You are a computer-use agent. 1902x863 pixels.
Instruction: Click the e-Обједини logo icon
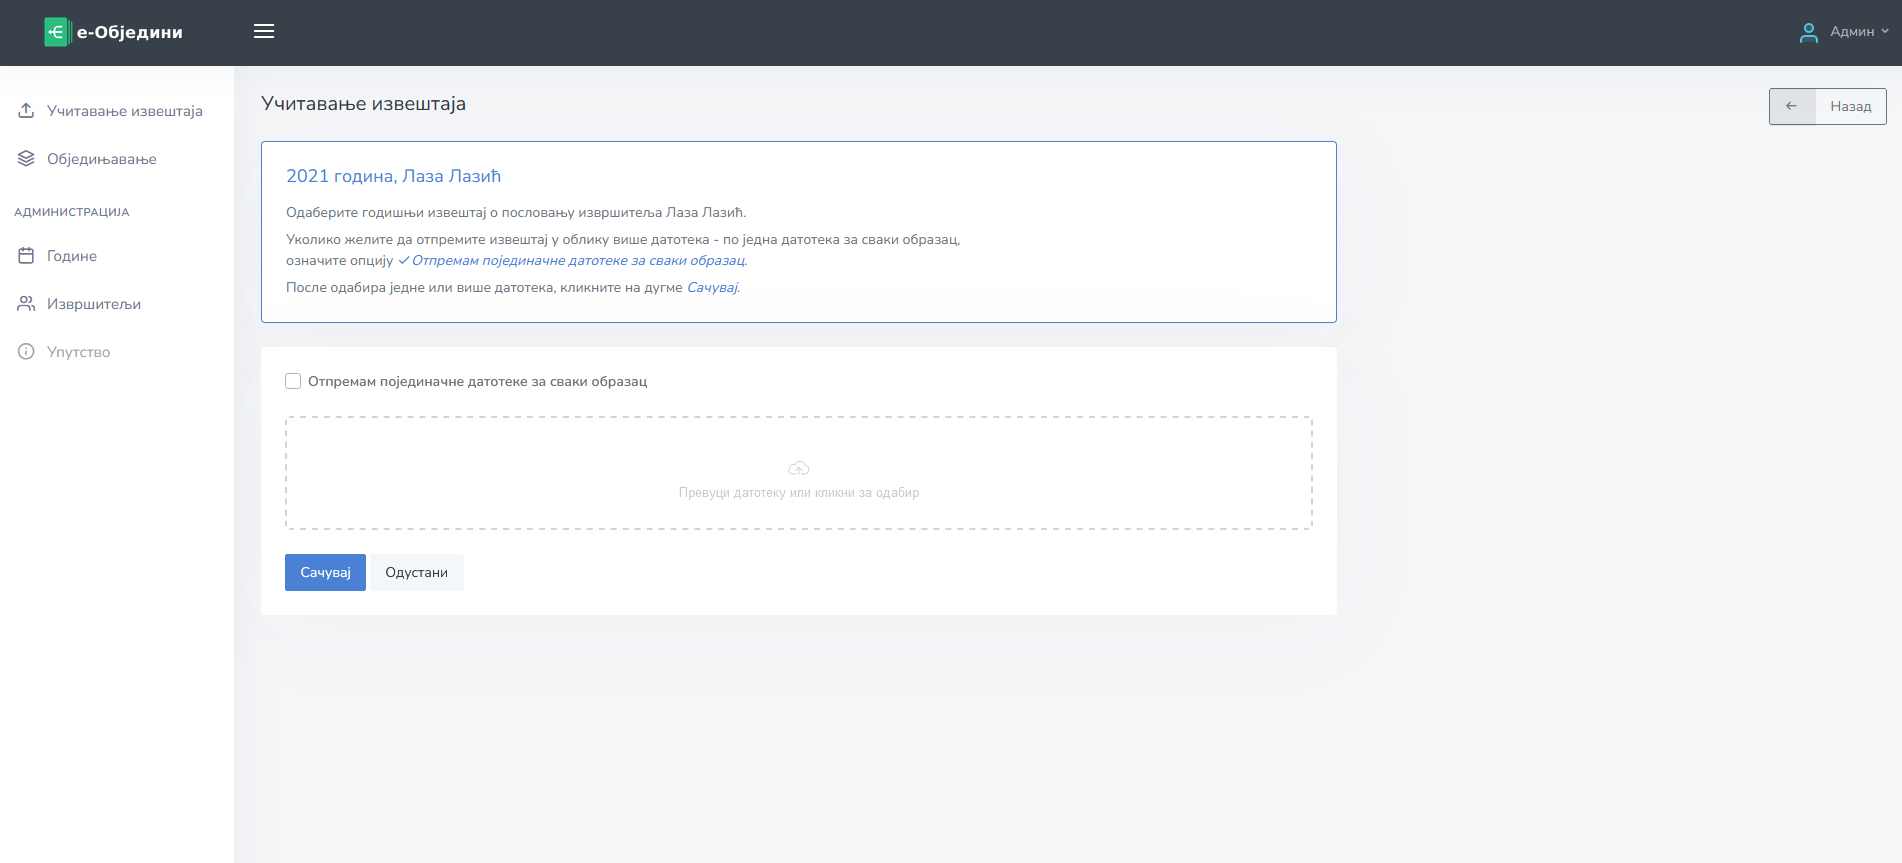coord(57,32)
